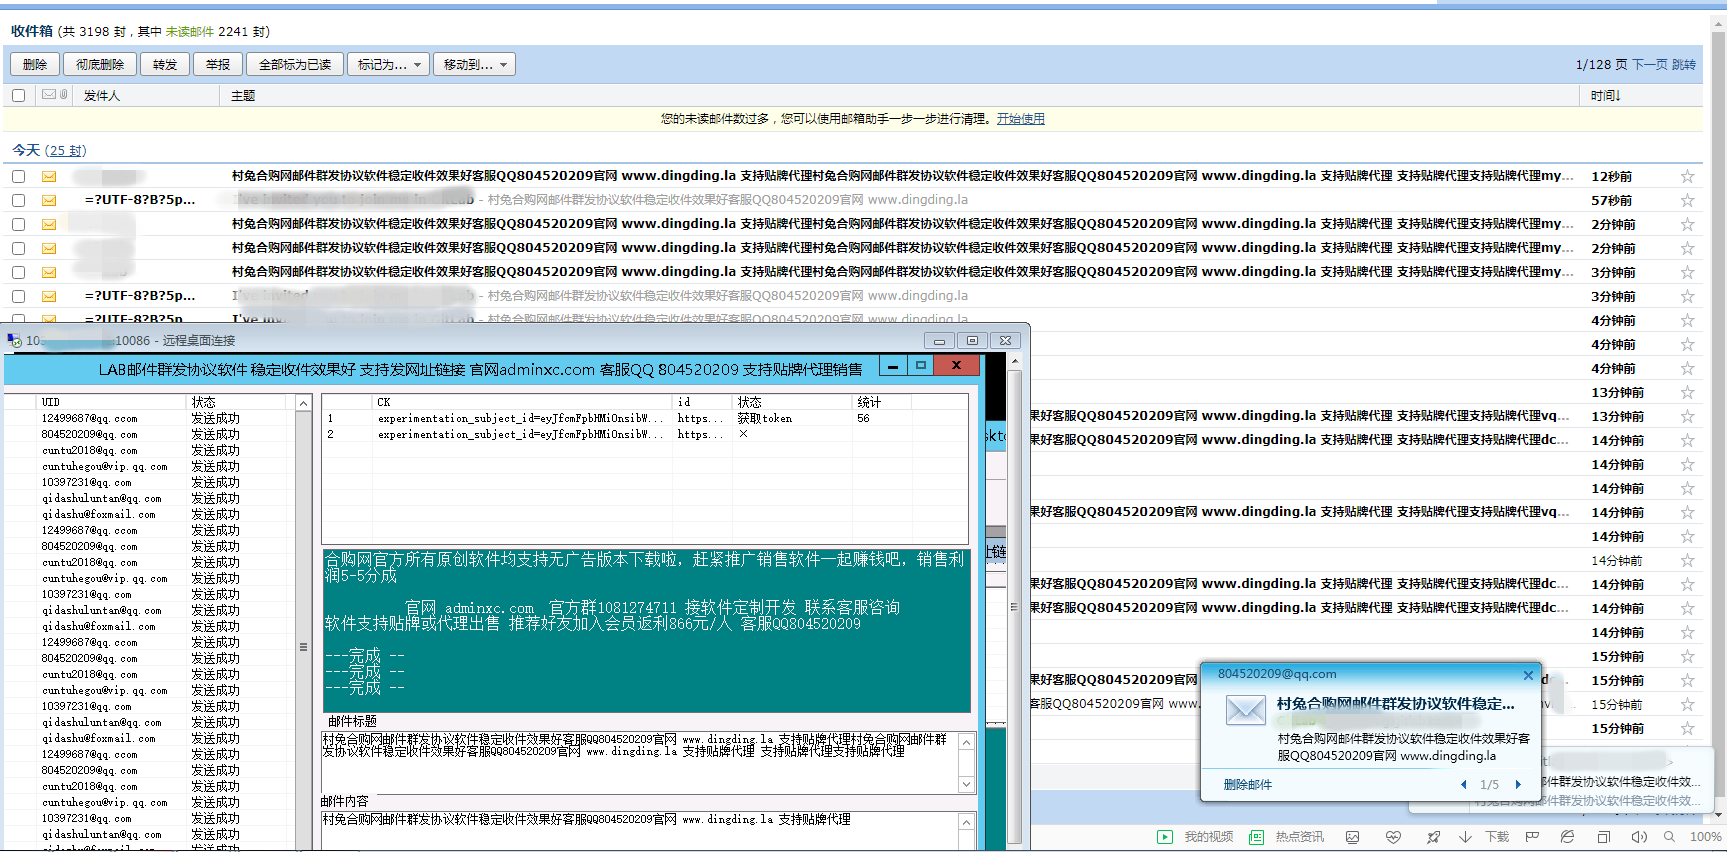Check the box for the first email today
Image resolution: width=1727 pixels, height=852 pixels.
[x=18, y=176]
